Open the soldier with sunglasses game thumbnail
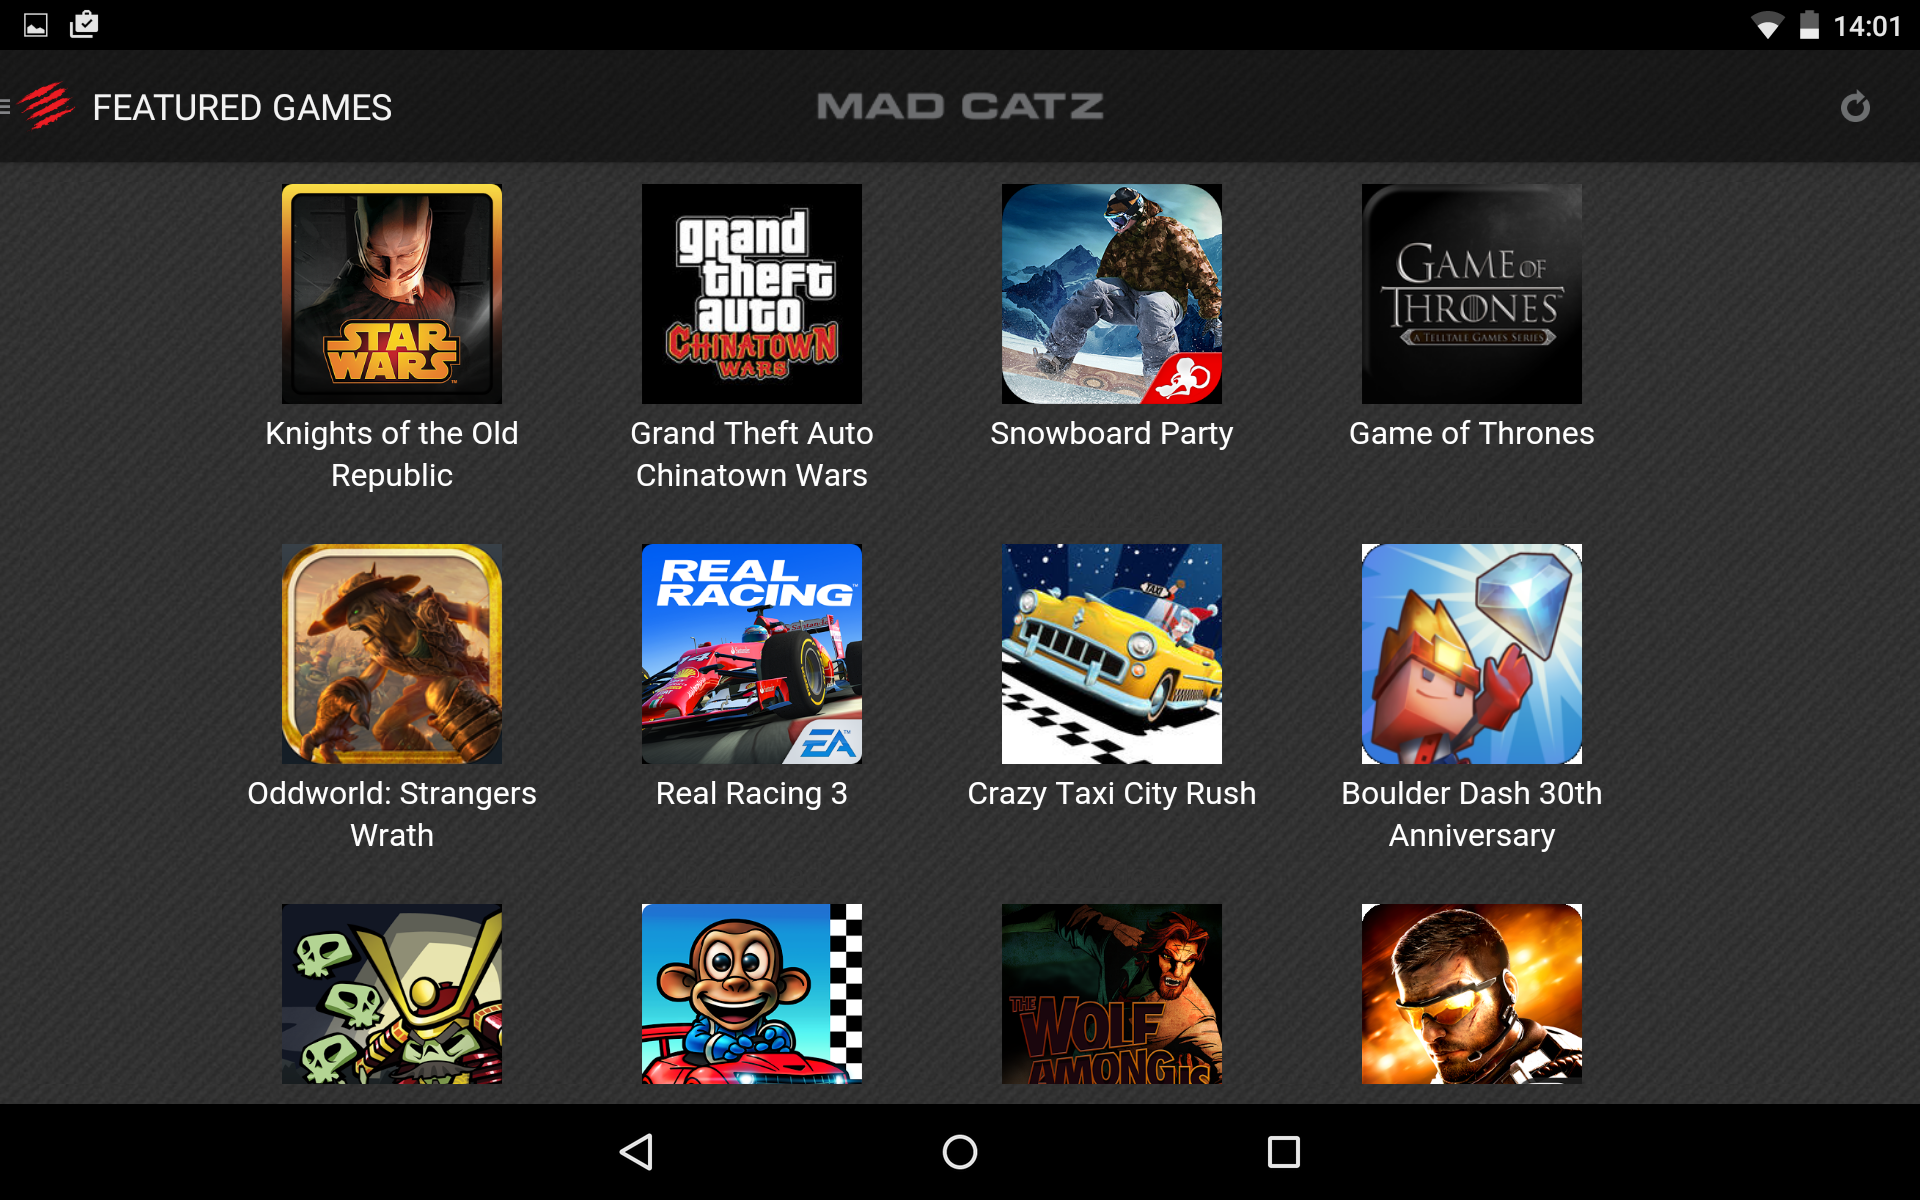Viewport: 1920px width, 1200px height. [1472, 994]
